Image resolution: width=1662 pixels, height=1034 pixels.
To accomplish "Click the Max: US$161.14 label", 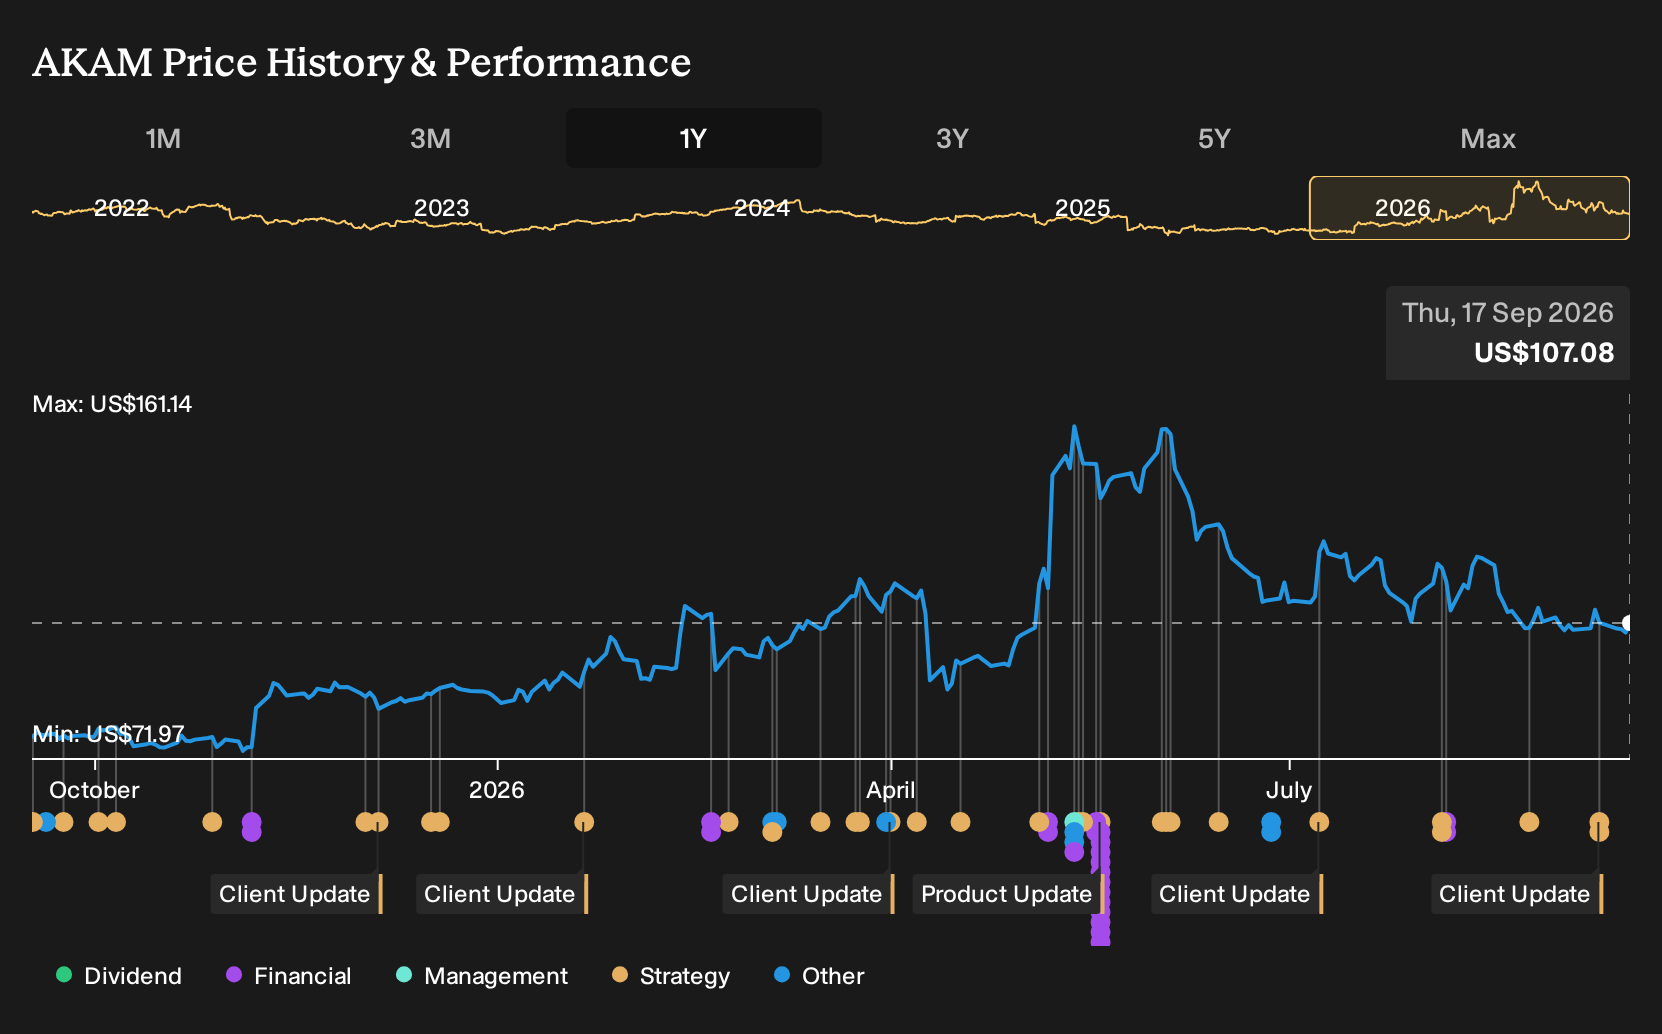I will tap(112, 404).
